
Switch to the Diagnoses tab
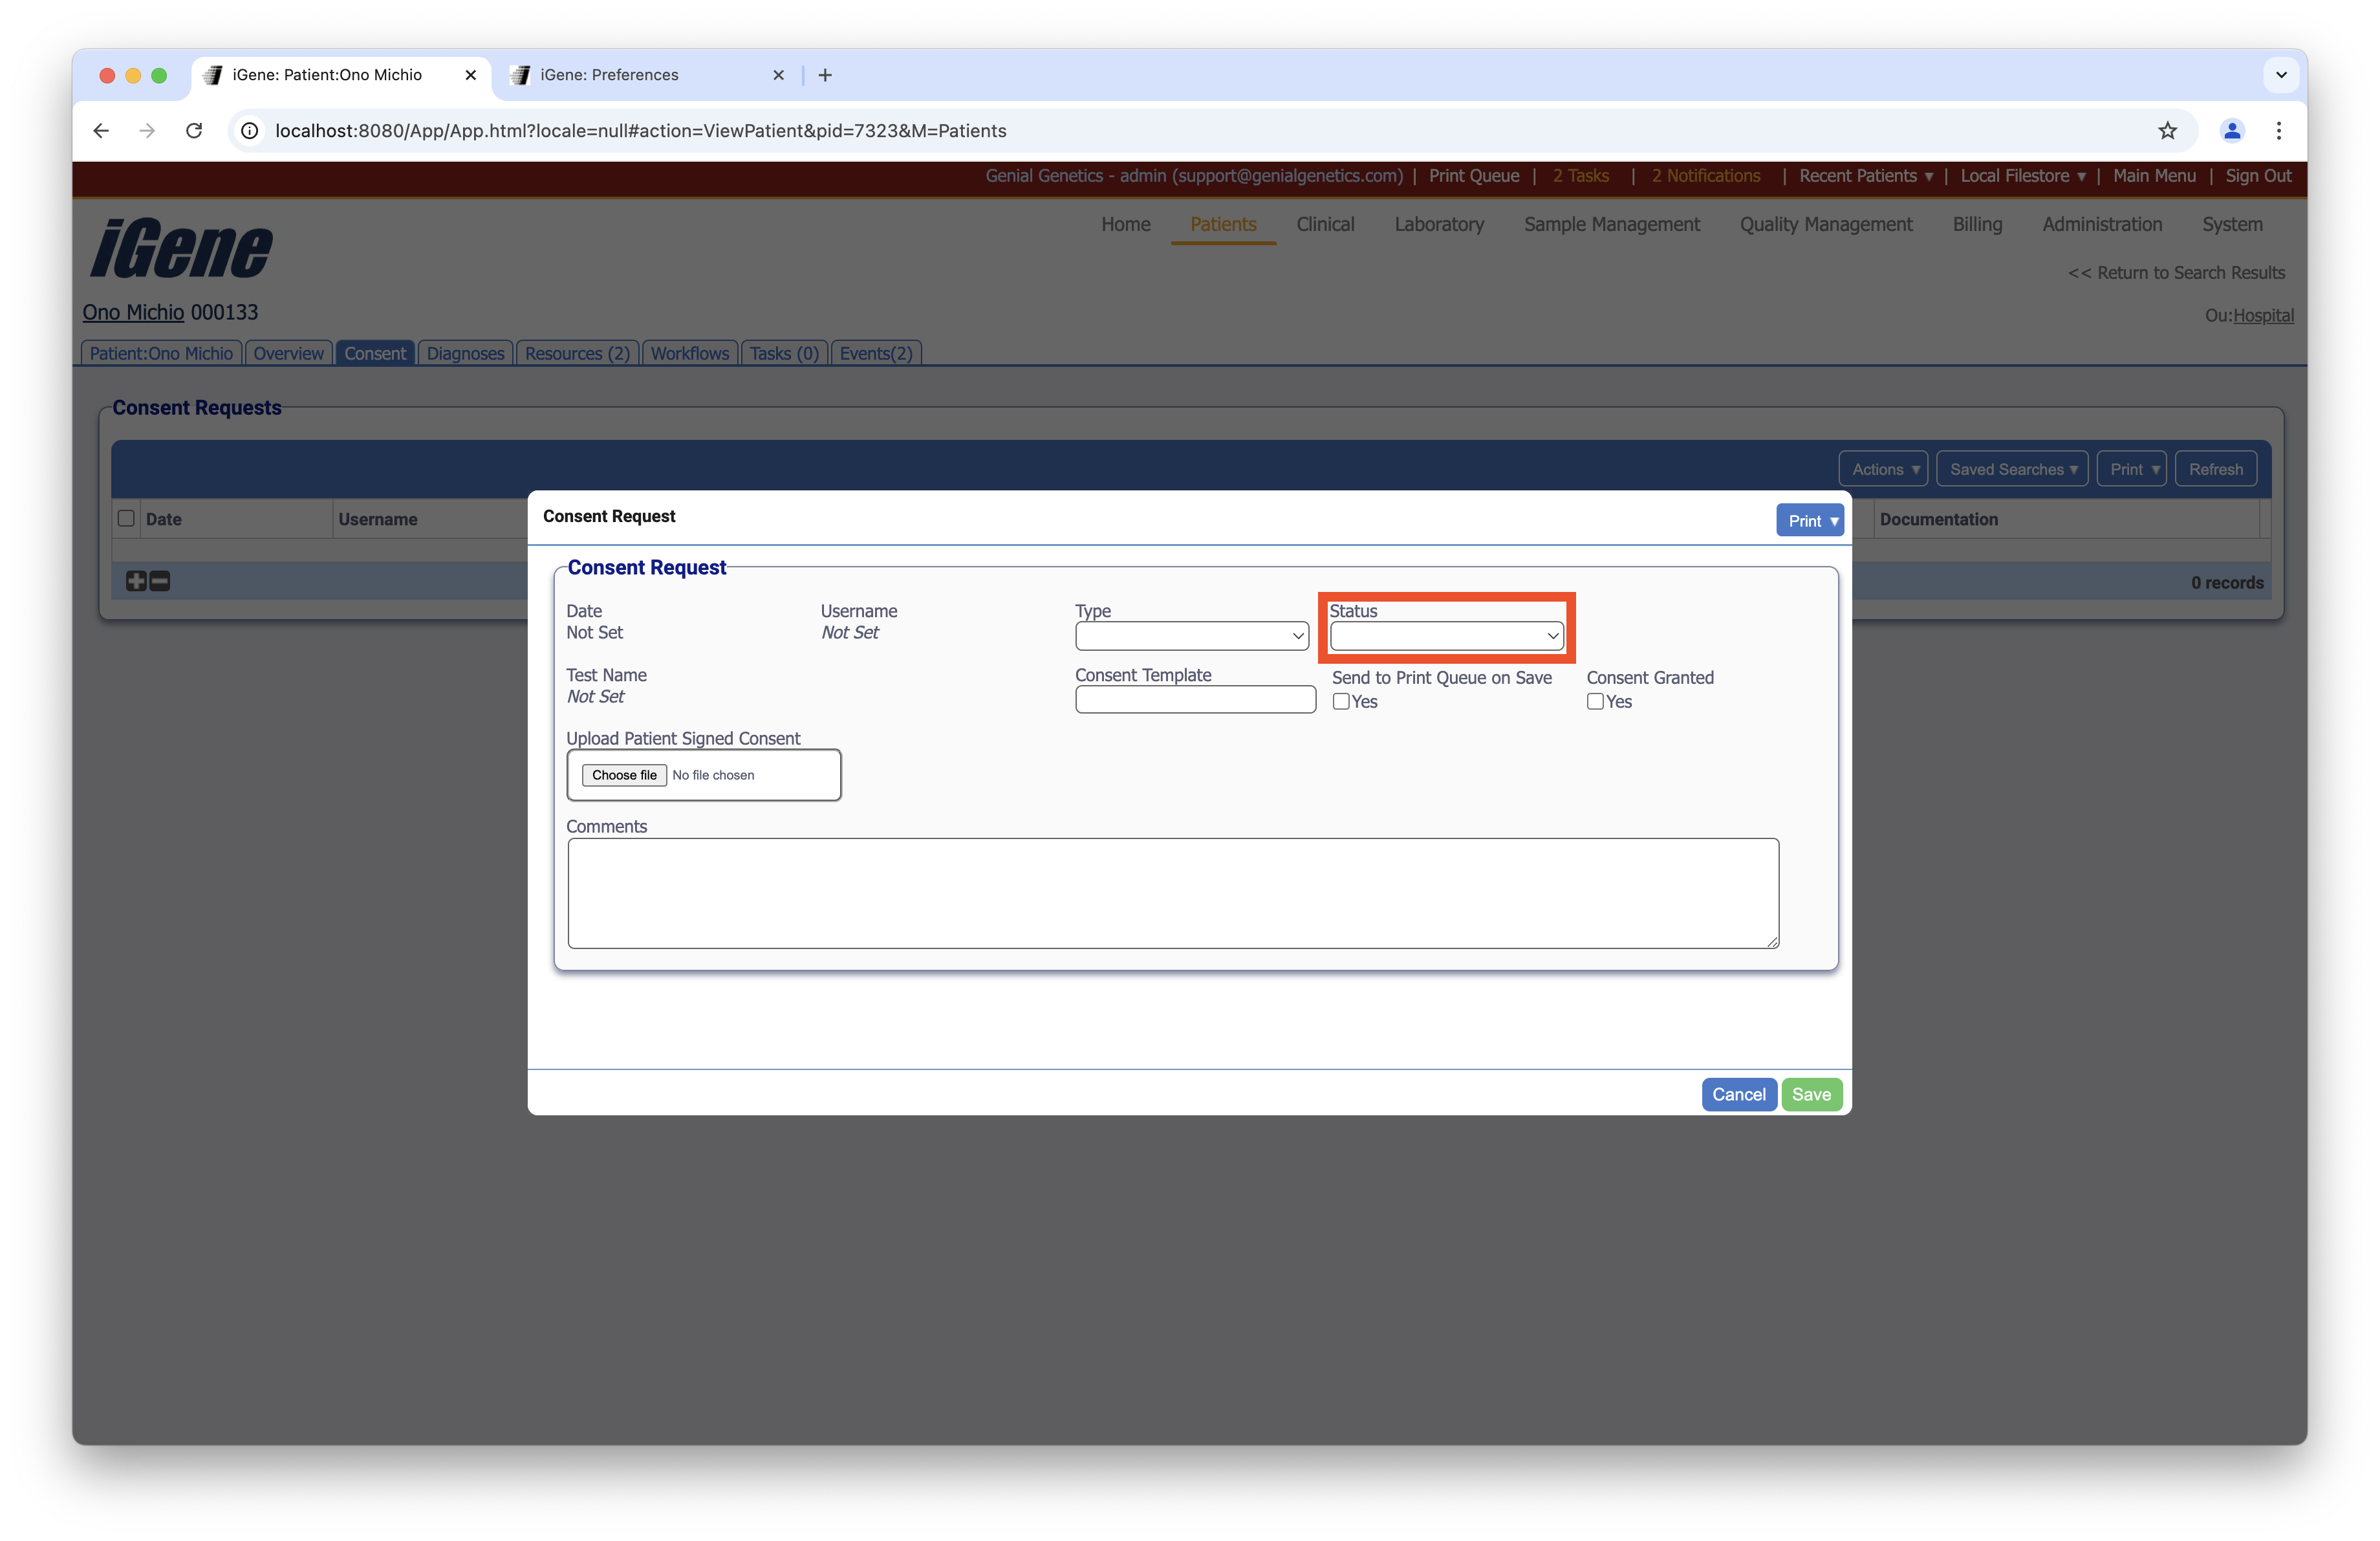pos(465,353)
